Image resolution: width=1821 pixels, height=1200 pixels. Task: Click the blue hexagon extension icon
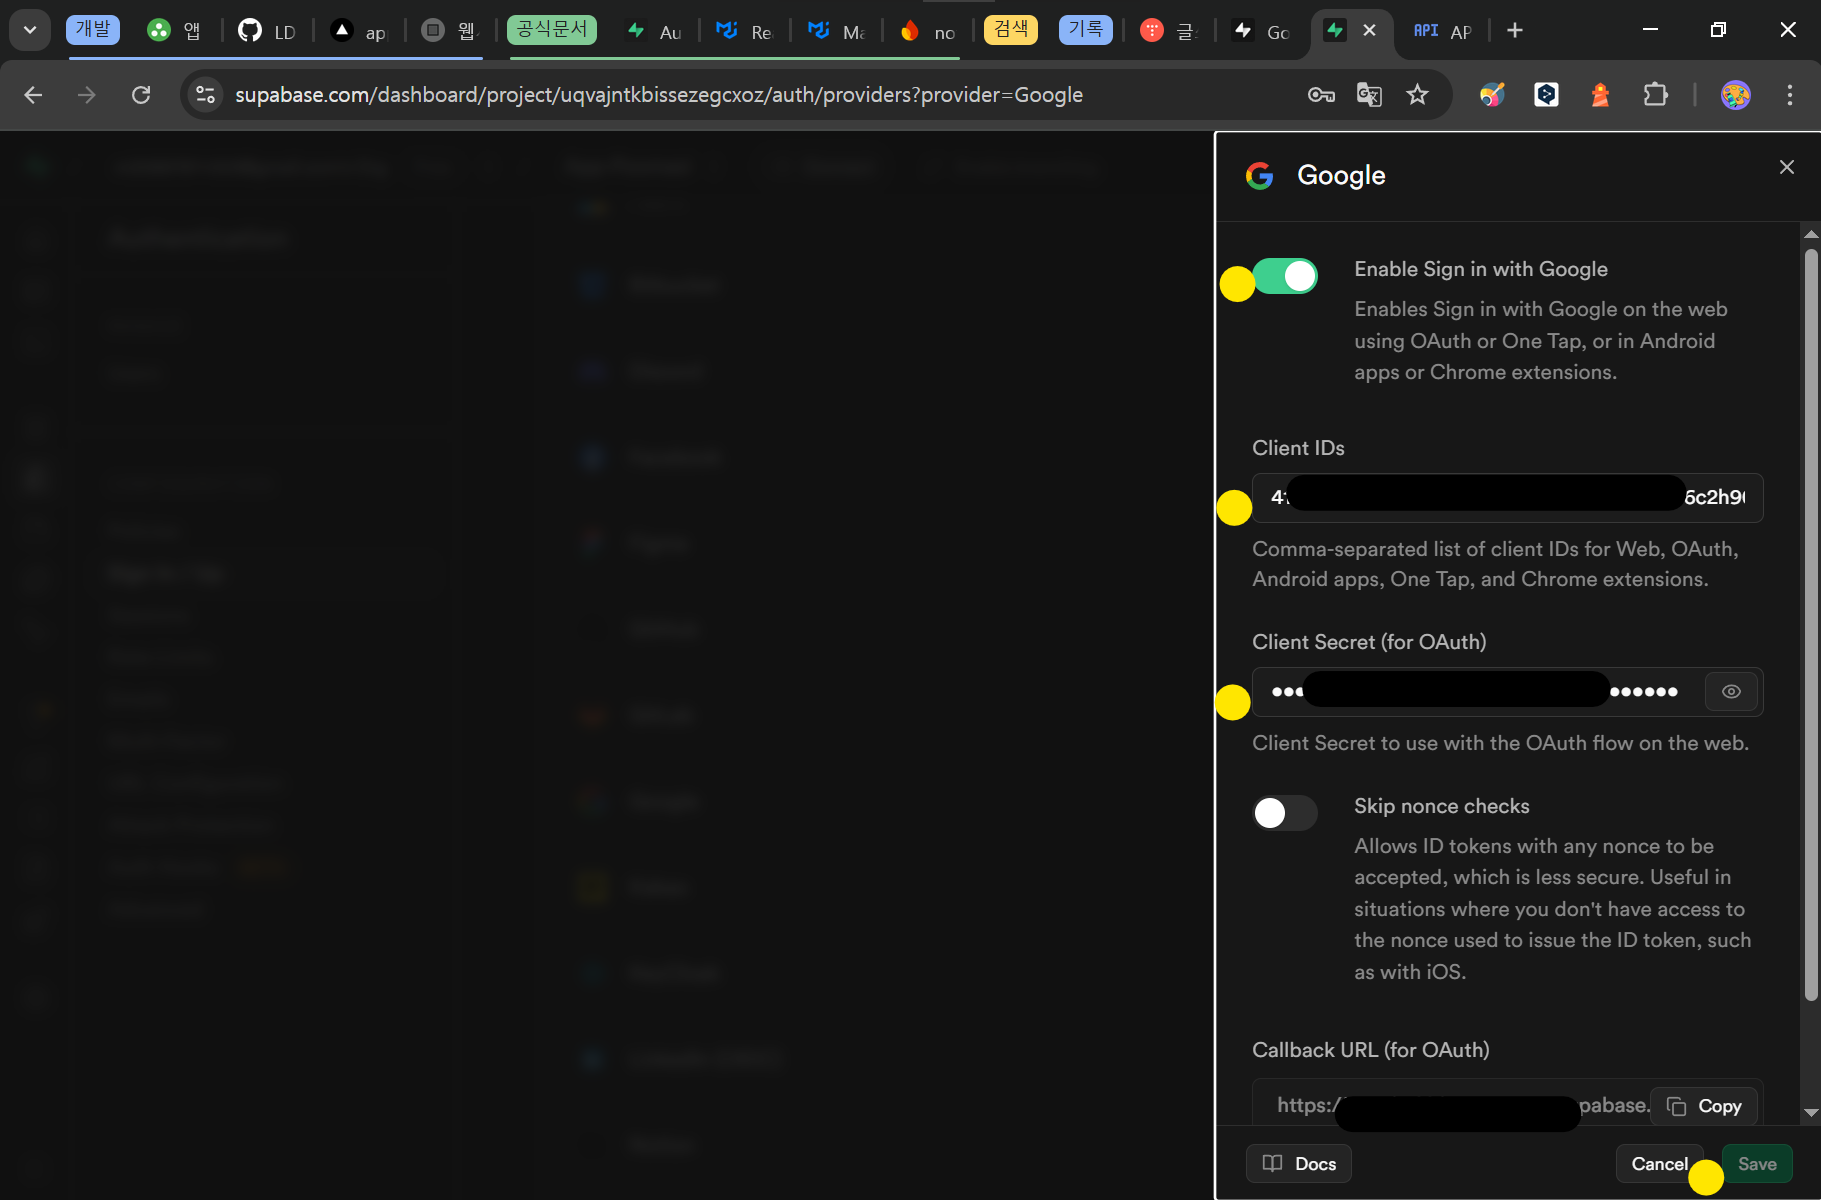tap(1547, 95)
